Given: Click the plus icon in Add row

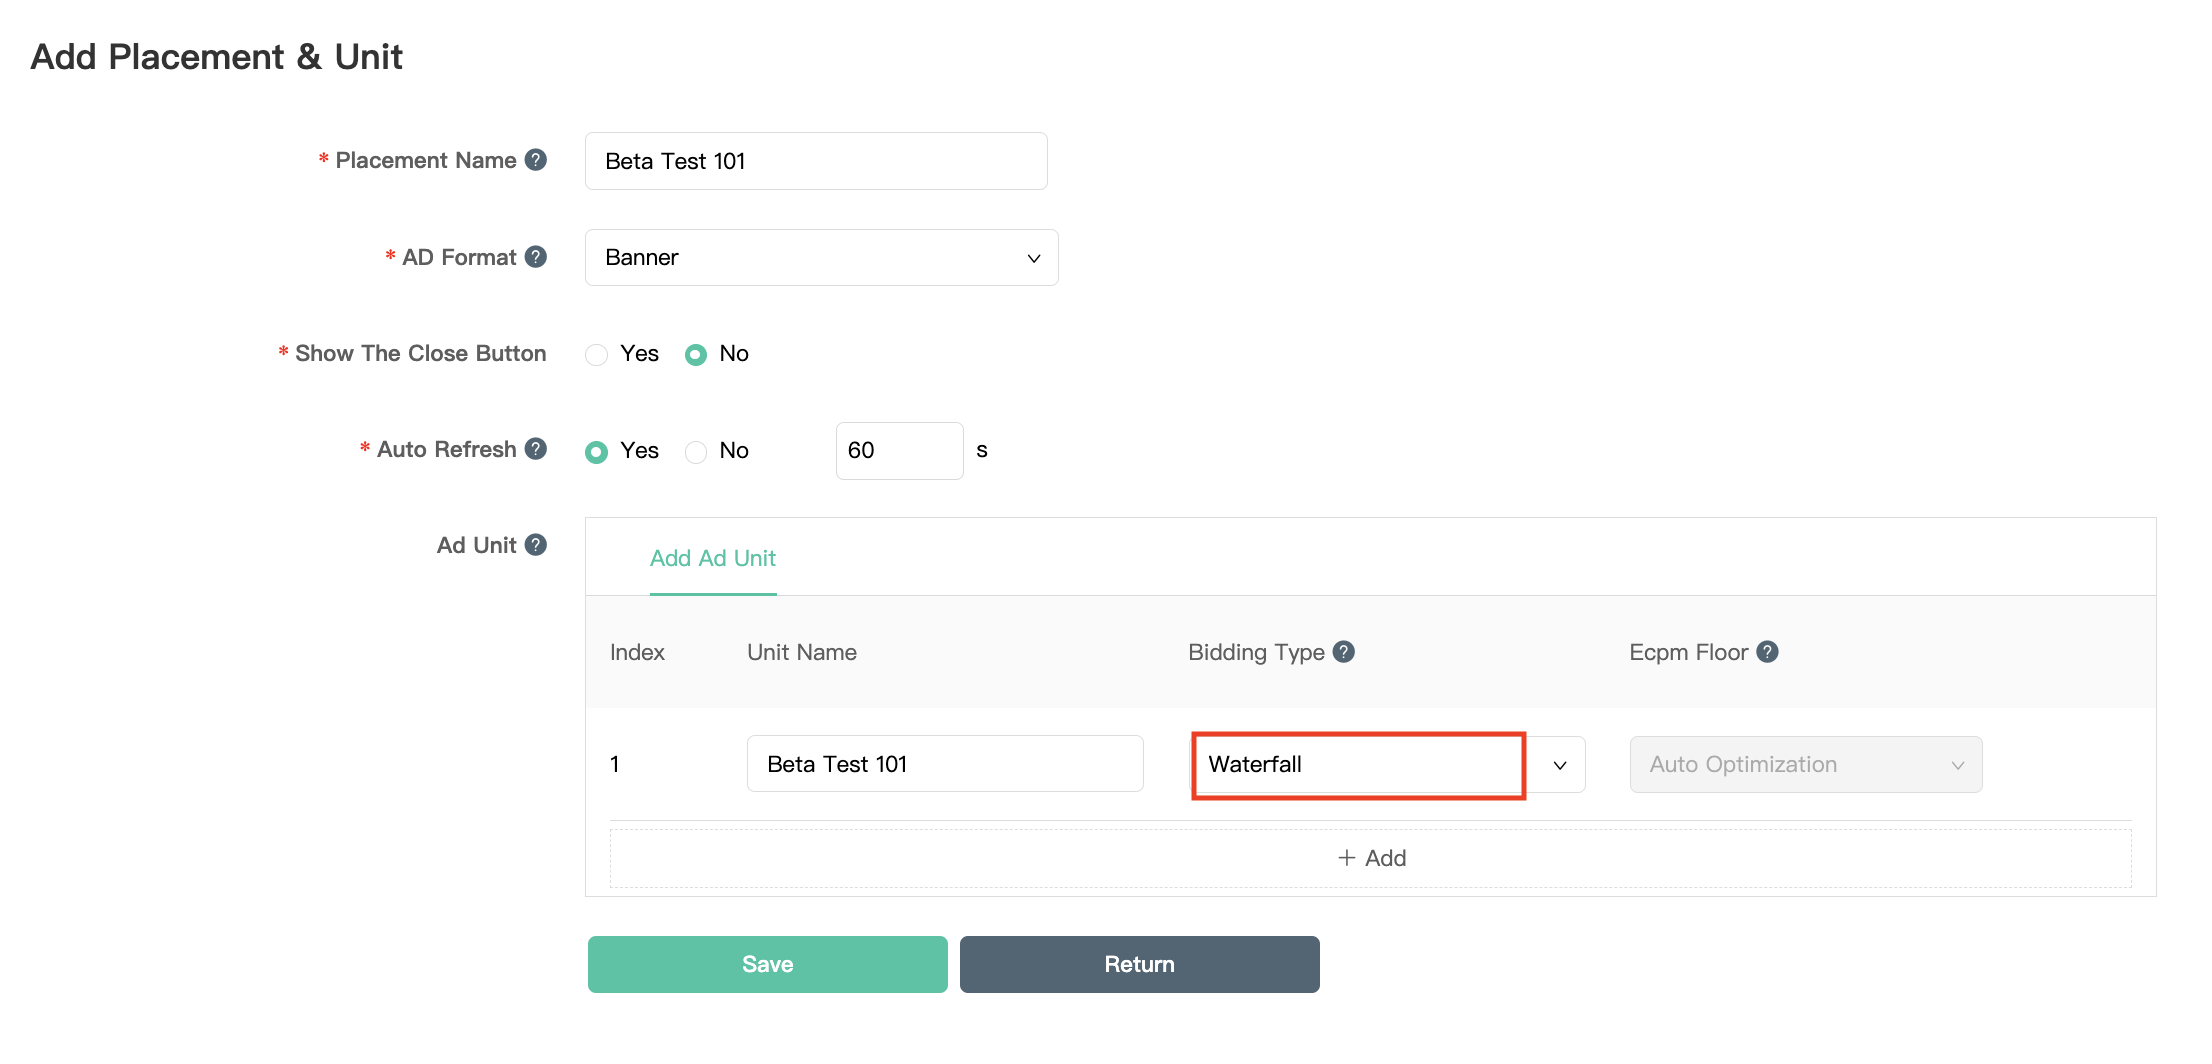Looking at the screenshot, I should click(1347, 858).
